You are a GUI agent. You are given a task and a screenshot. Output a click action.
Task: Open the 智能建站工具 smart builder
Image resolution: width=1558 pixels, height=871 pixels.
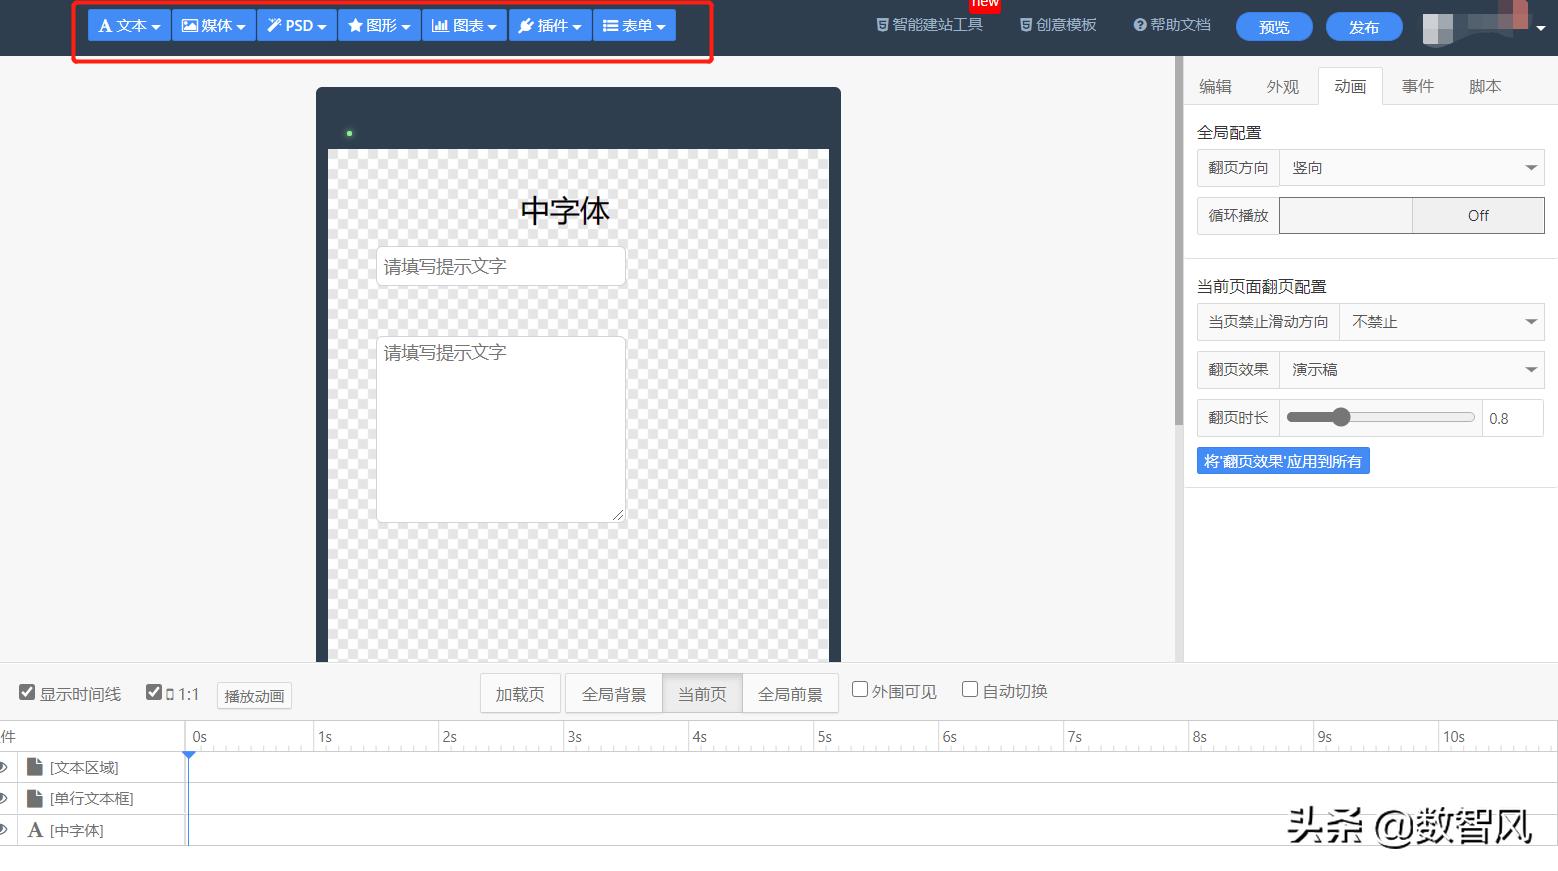[929, 24]
